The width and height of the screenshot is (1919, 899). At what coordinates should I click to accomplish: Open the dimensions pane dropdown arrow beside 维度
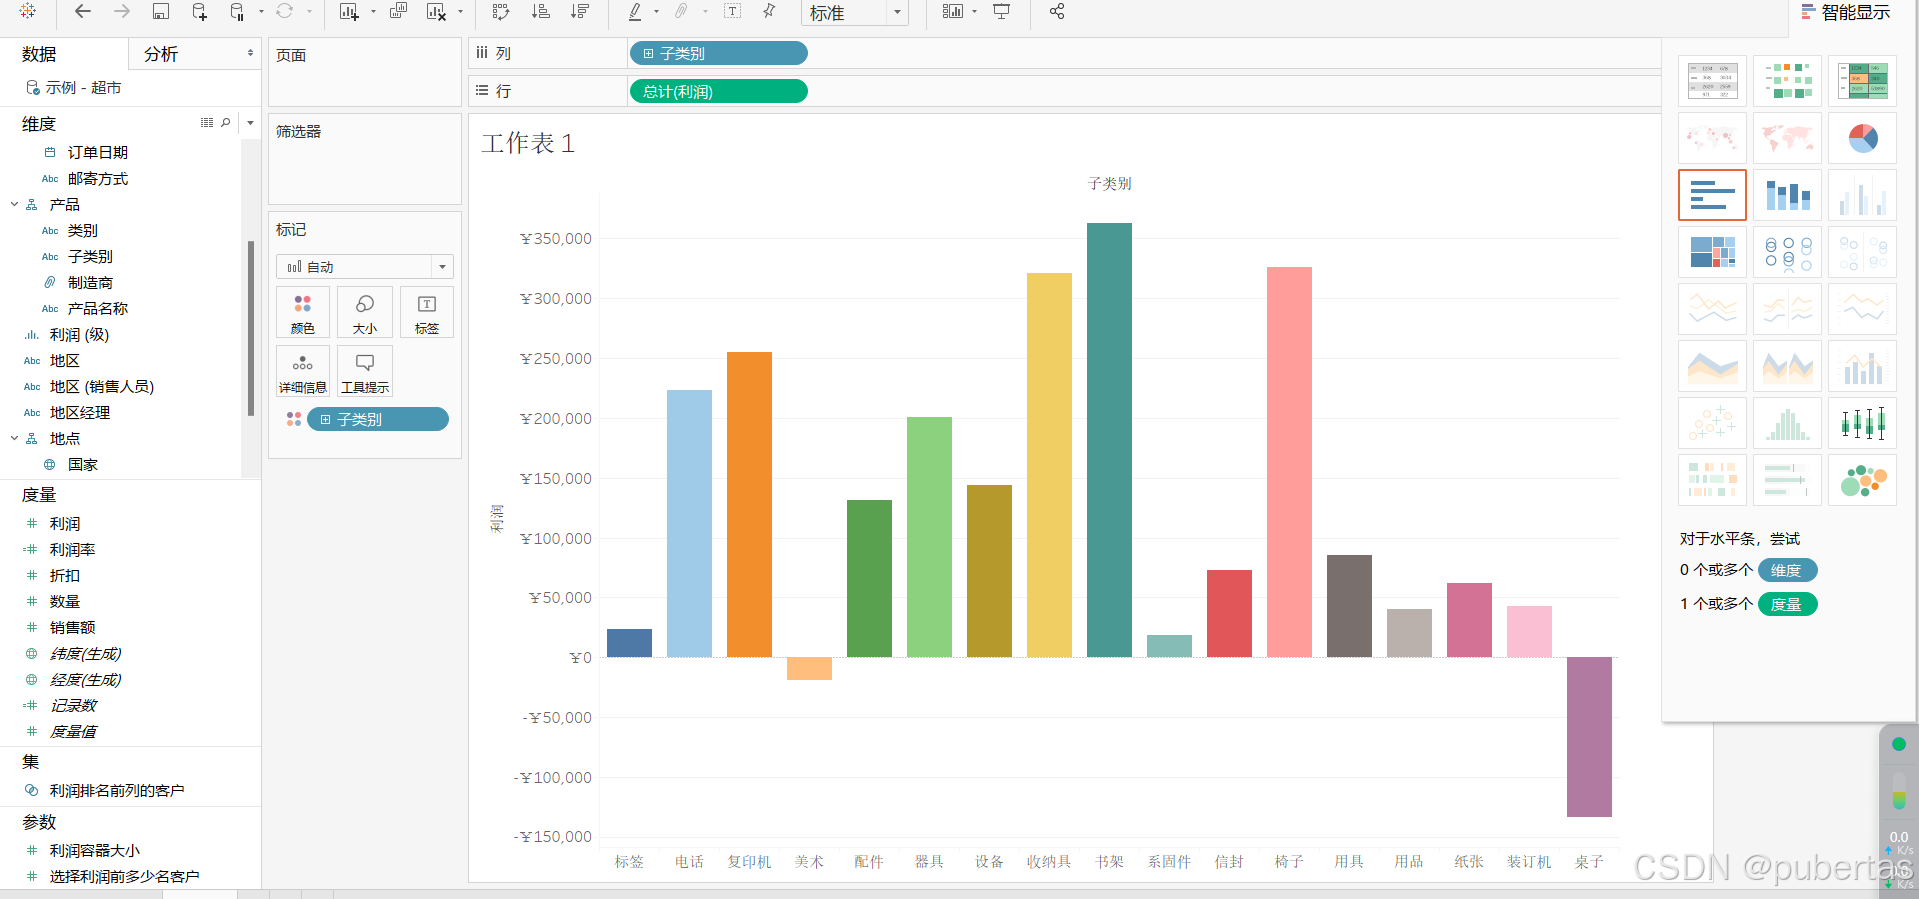250,123
